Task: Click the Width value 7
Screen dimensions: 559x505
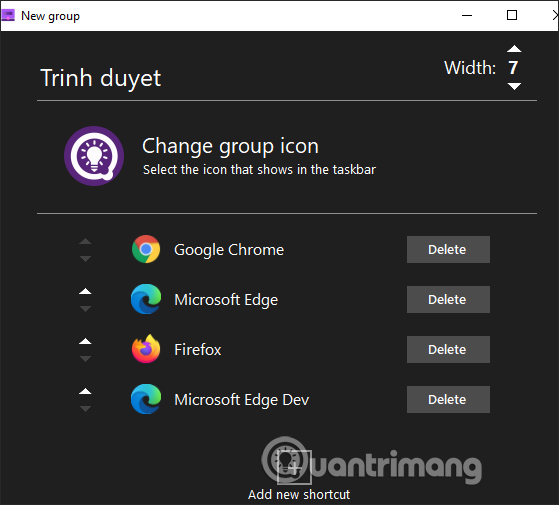Action: (x=513, y=68)
